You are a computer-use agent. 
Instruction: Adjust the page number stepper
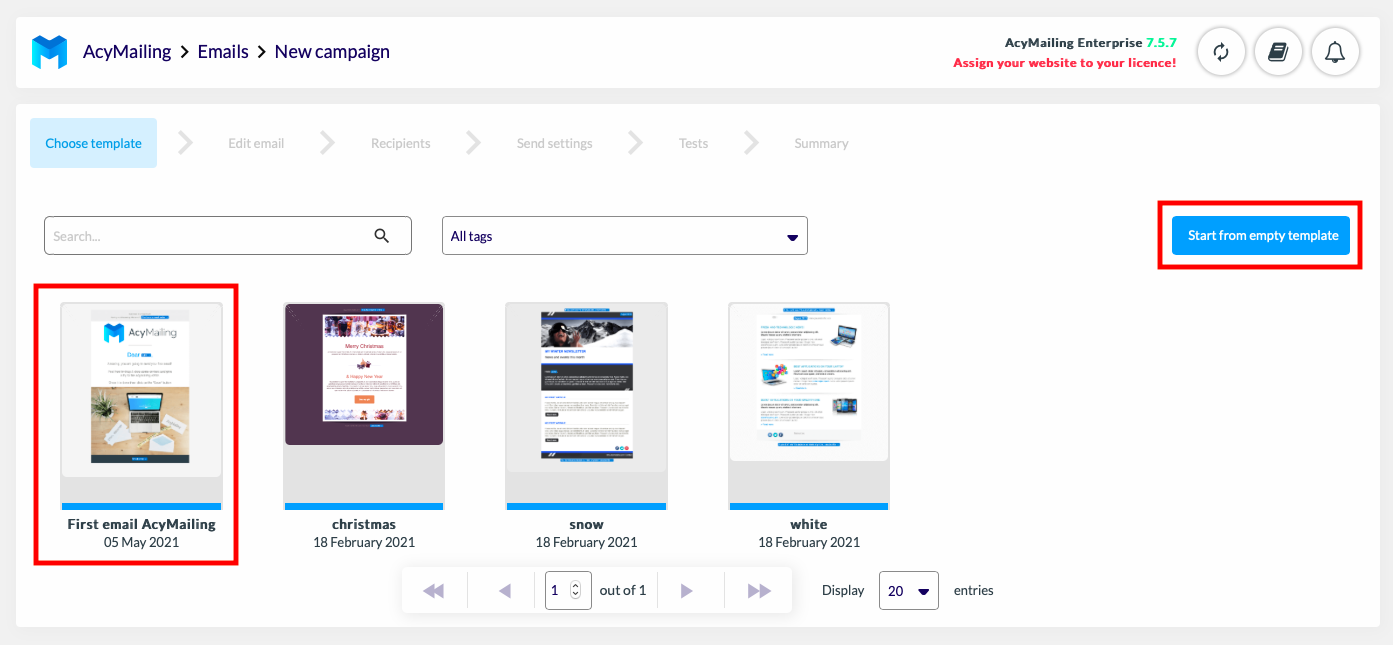(575, 591)
